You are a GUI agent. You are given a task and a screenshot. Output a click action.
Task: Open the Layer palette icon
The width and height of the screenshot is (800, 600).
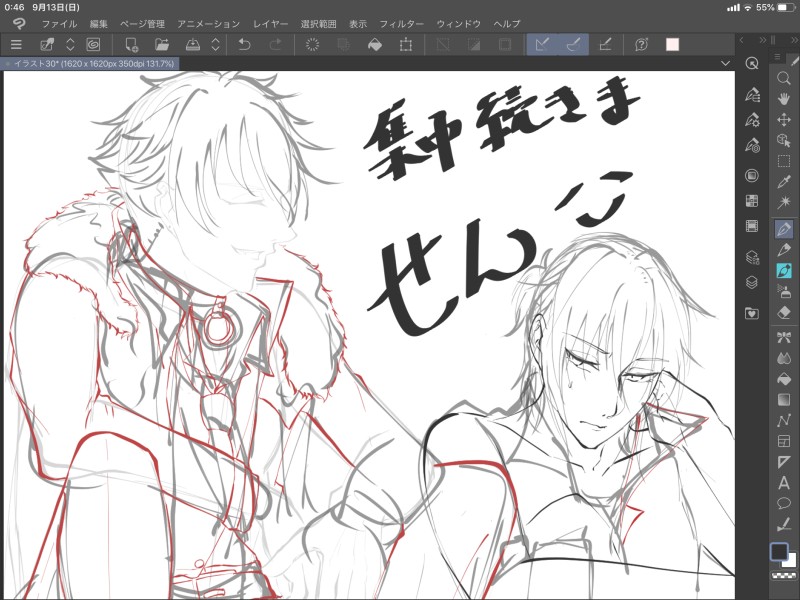pos(752,283)
